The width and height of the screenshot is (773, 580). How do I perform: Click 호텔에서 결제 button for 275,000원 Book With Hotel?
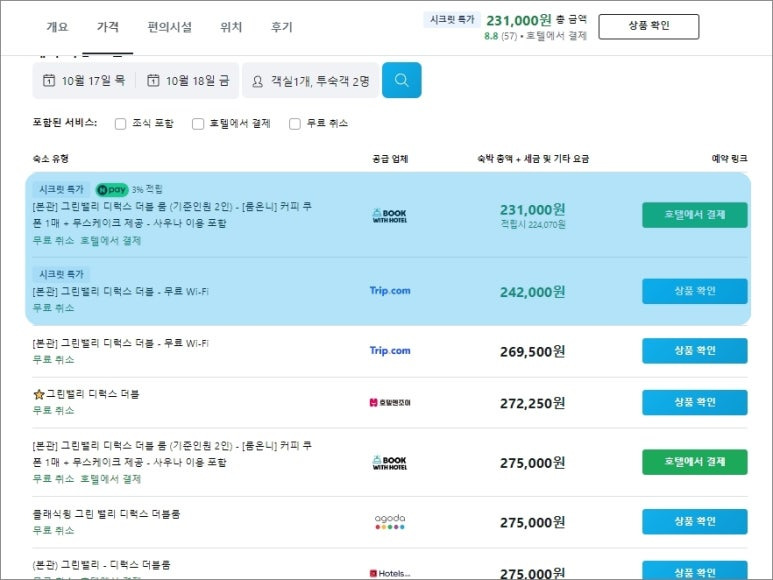695,462
